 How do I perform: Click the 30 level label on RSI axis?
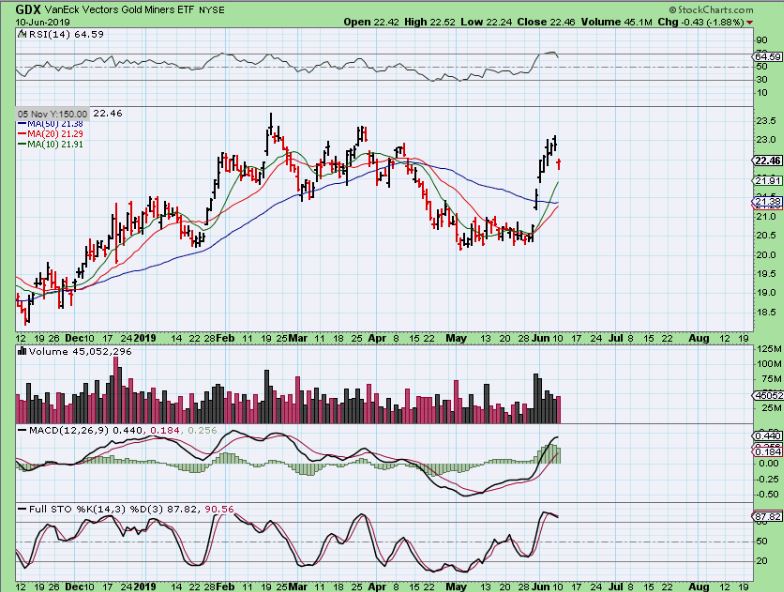click(762, 80)
